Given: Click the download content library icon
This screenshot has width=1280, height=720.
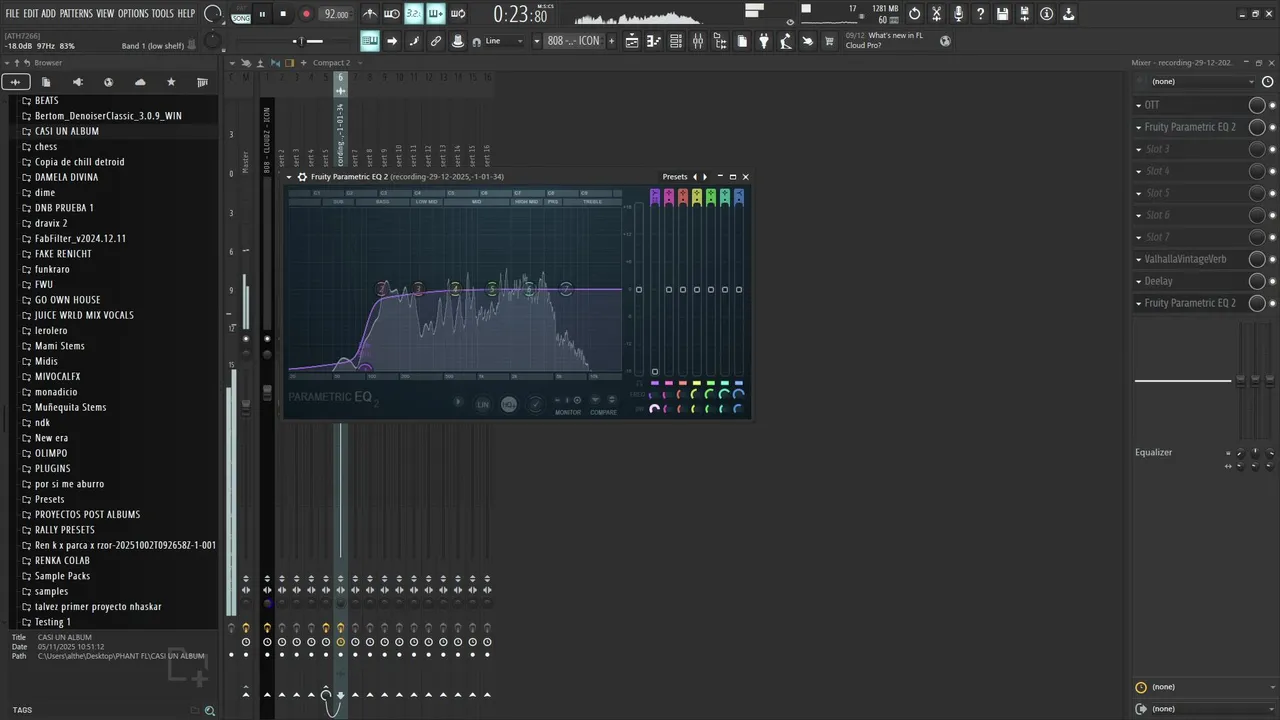Looking at the screenshot, I should 1068,14.
